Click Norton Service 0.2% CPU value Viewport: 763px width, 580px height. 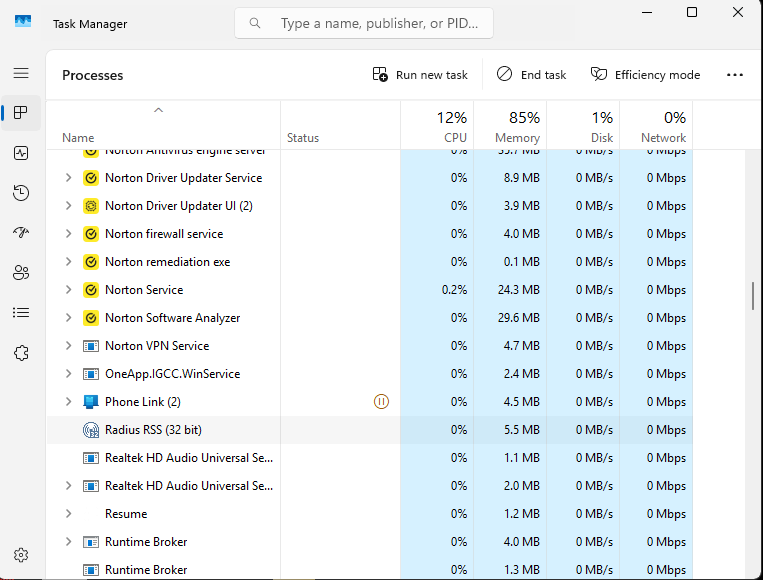pyautogui.click(x=454, y=290)
